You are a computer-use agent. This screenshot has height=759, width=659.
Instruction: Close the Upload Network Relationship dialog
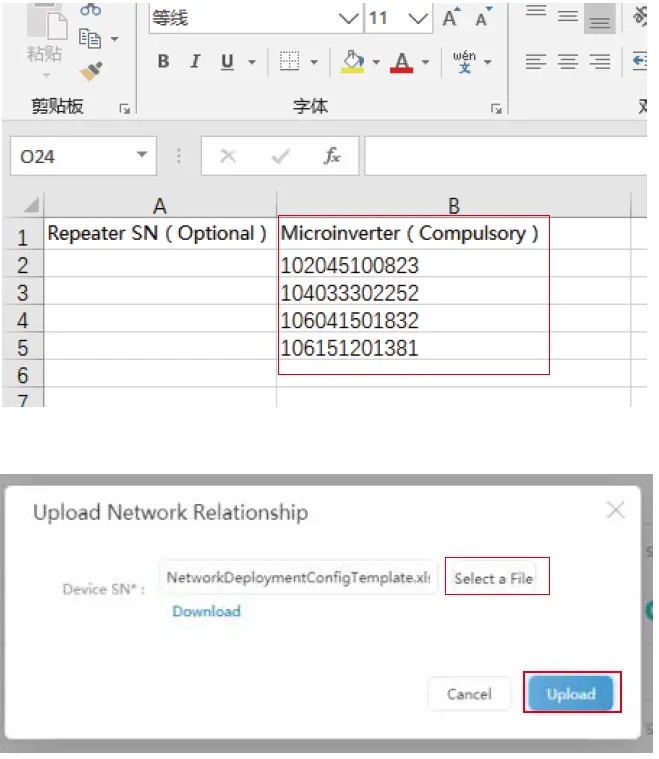(x=615, y=510)
